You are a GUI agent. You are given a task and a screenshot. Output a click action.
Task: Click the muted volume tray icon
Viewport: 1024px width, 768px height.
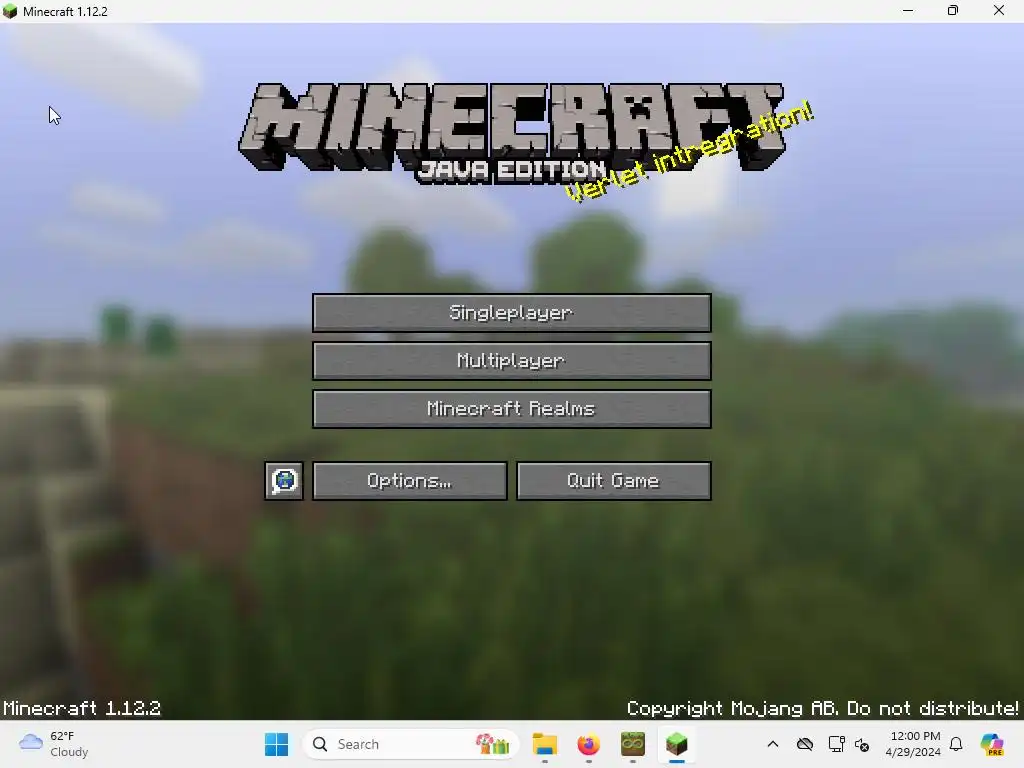862,744
